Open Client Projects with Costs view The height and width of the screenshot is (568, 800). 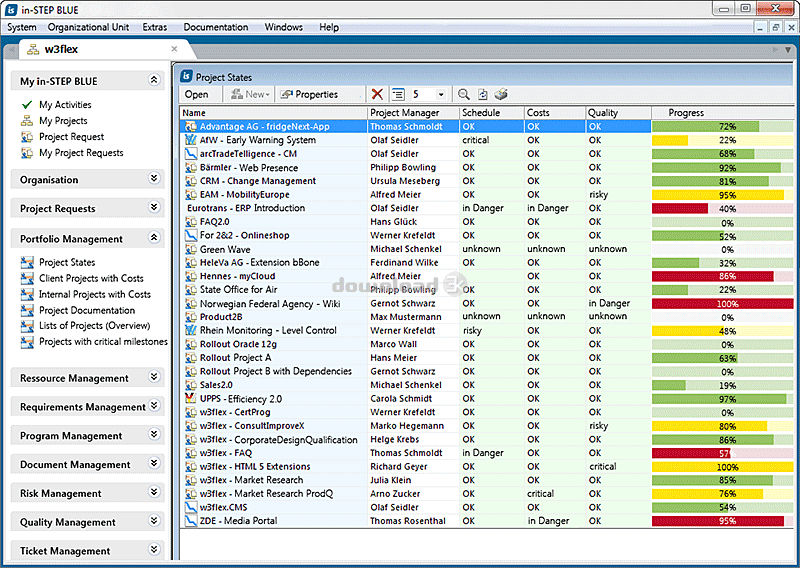(x=91, y=279)
